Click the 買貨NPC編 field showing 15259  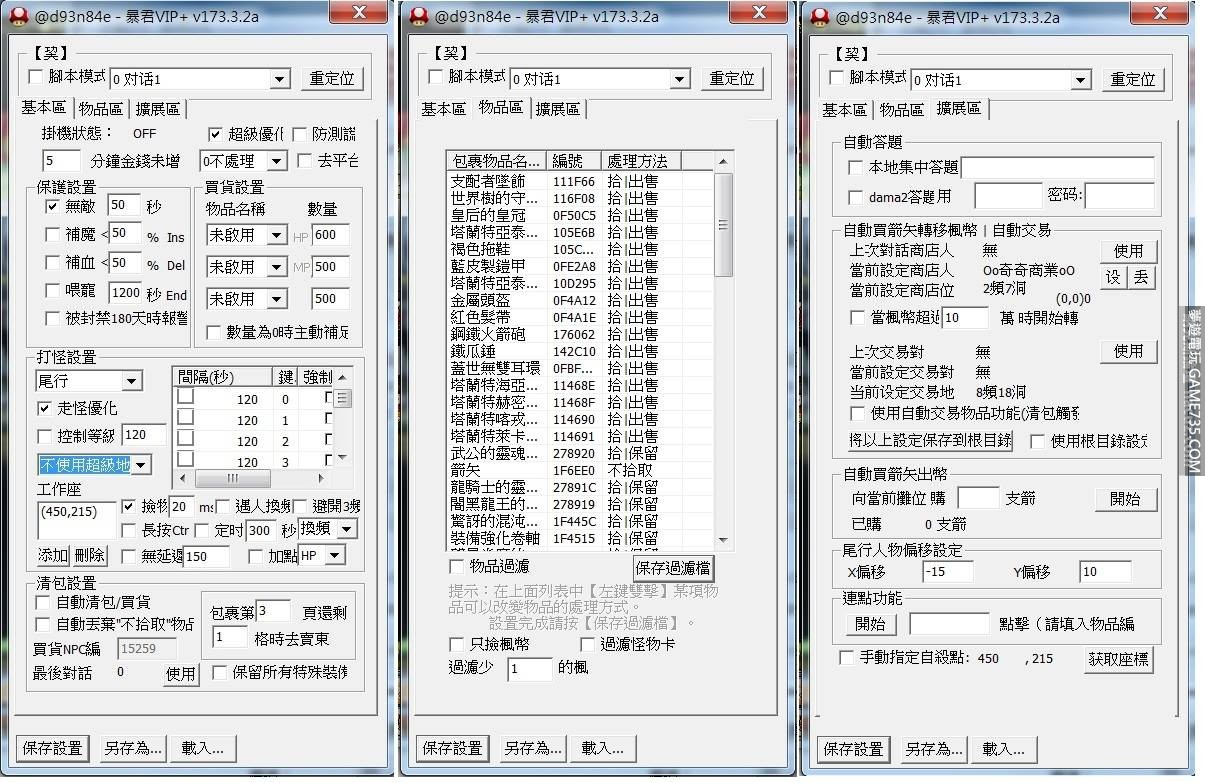[x=147, y=649]
